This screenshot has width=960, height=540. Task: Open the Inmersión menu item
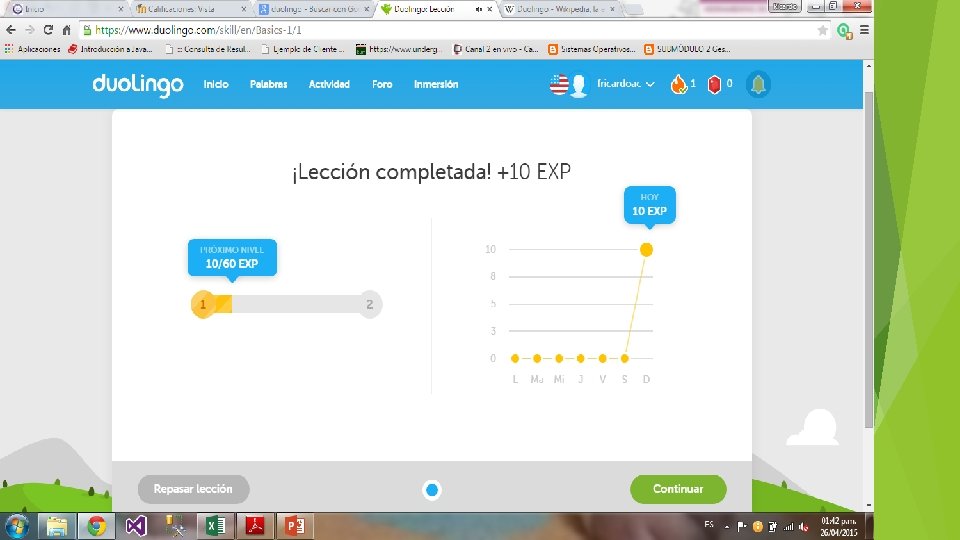tap(436, 84)
